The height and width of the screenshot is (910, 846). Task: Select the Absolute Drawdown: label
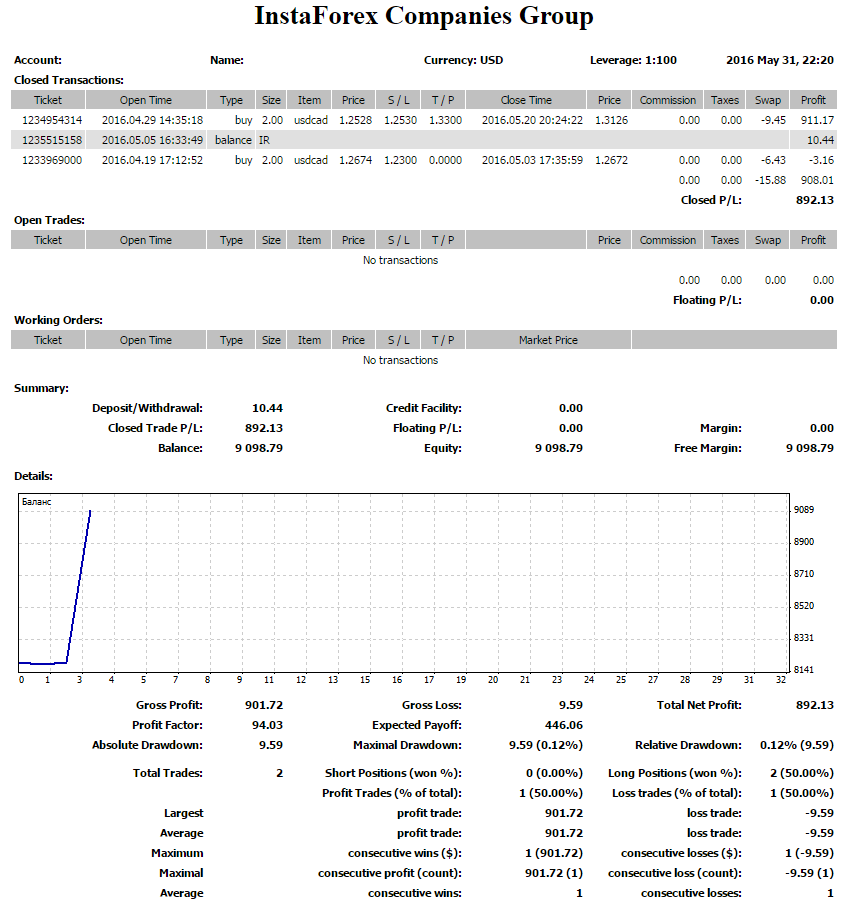(x=147, y=745)
